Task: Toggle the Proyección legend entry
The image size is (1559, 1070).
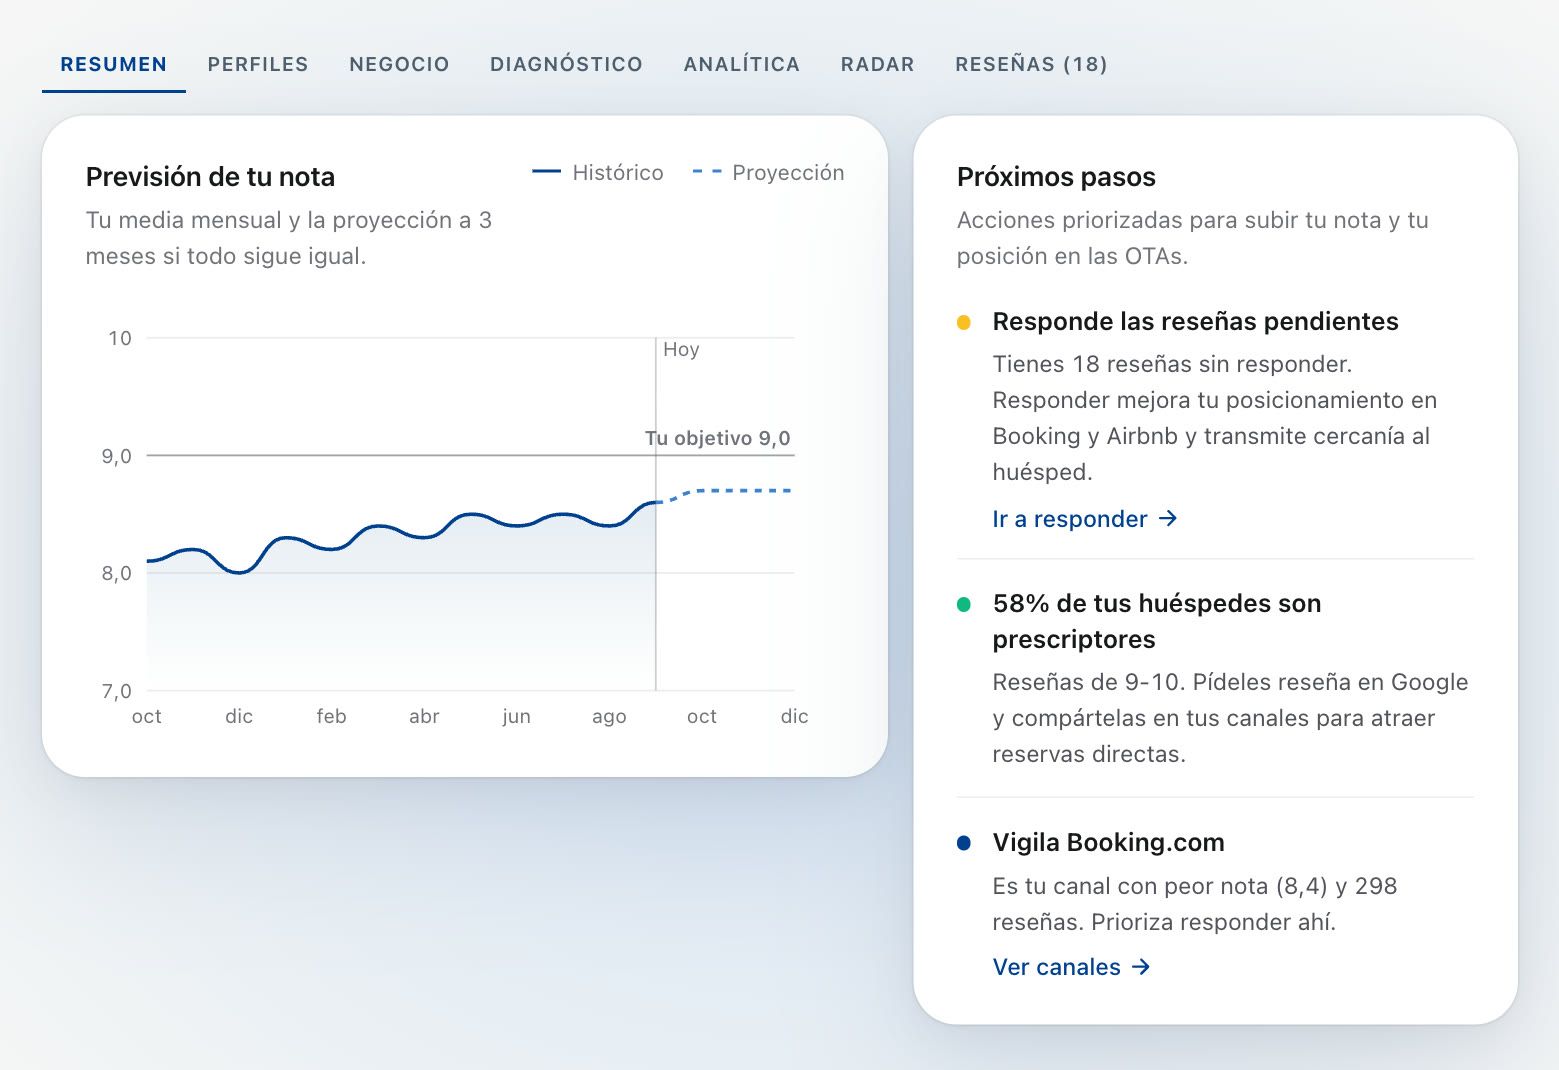Action: [x=768, y=172]
